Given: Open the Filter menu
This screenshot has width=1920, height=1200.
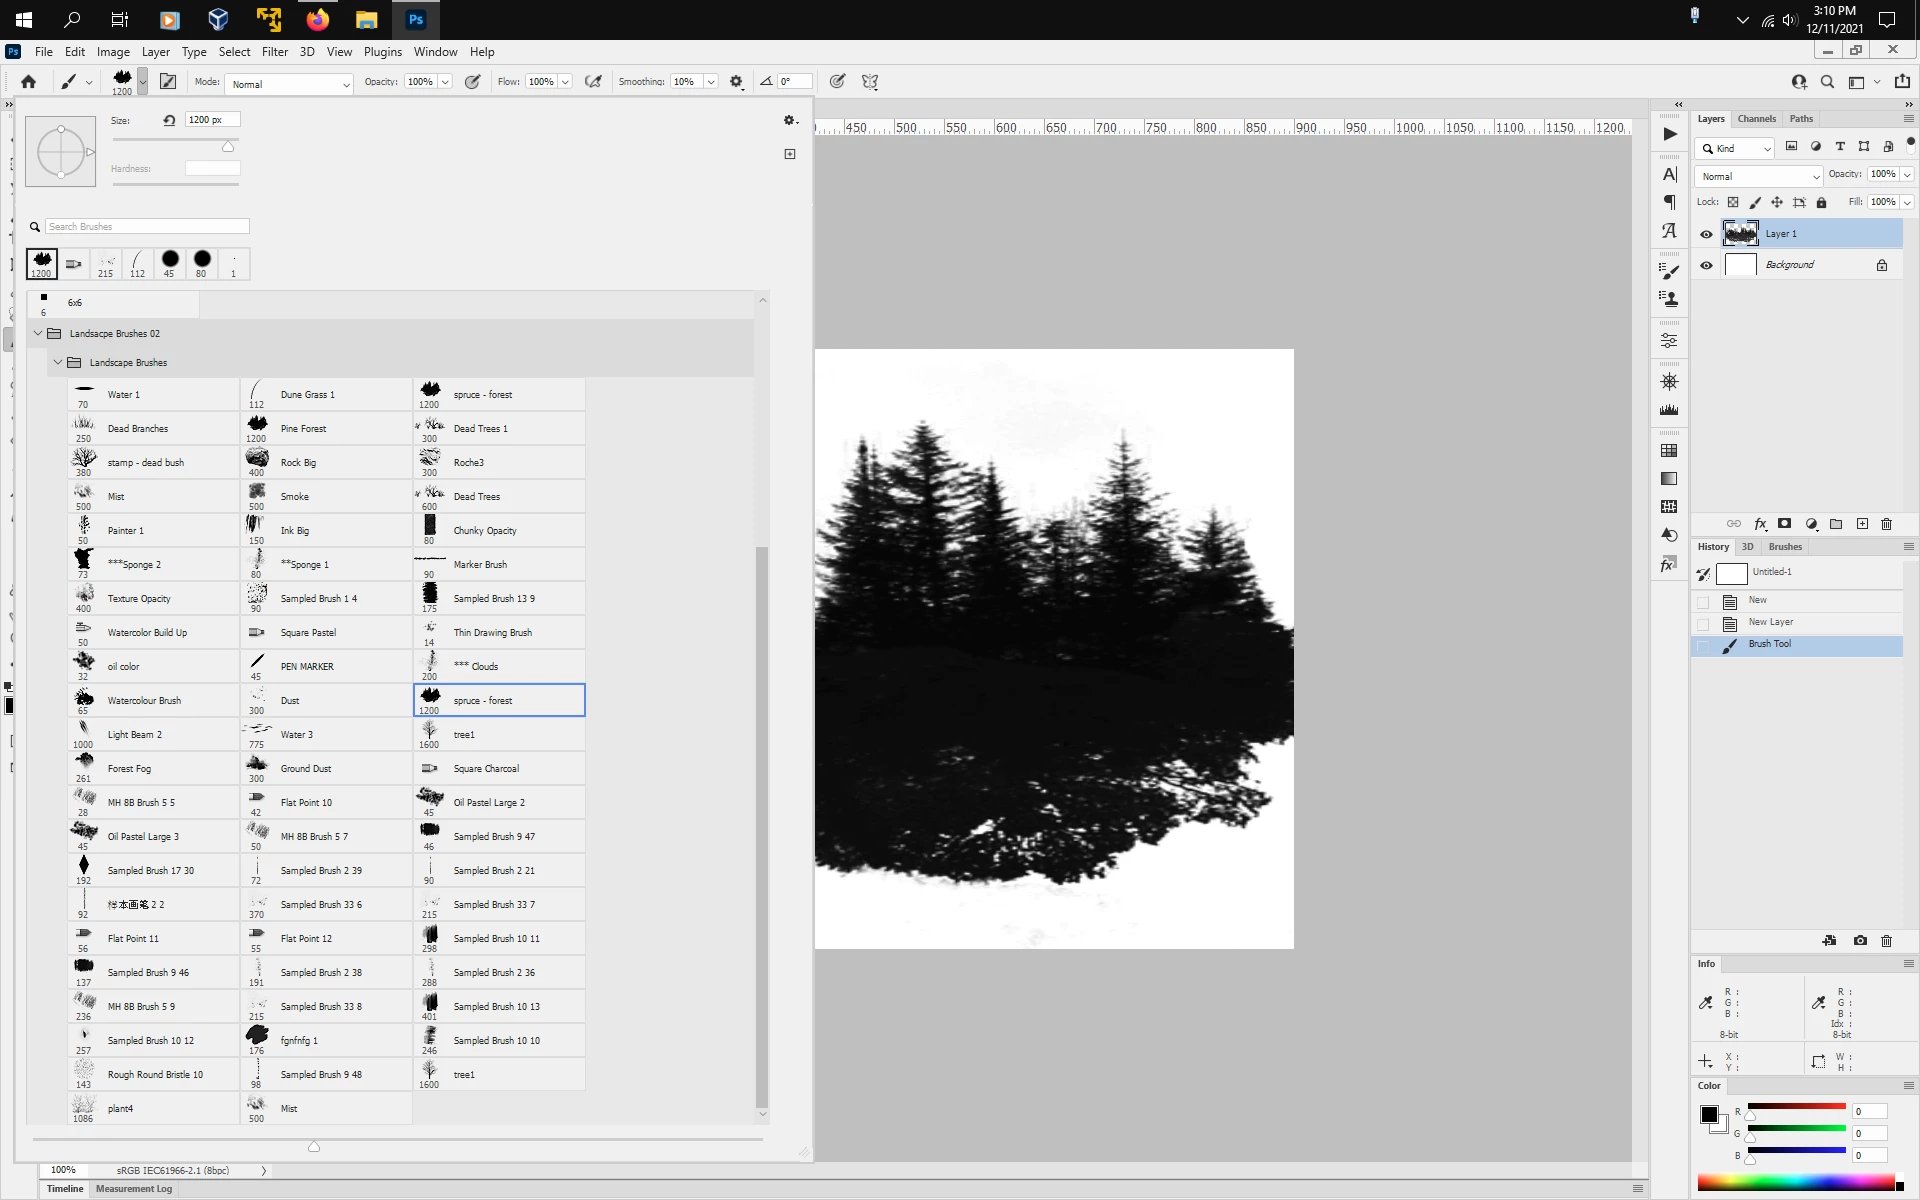Looking at the screenshot, I should coord(274,52).
